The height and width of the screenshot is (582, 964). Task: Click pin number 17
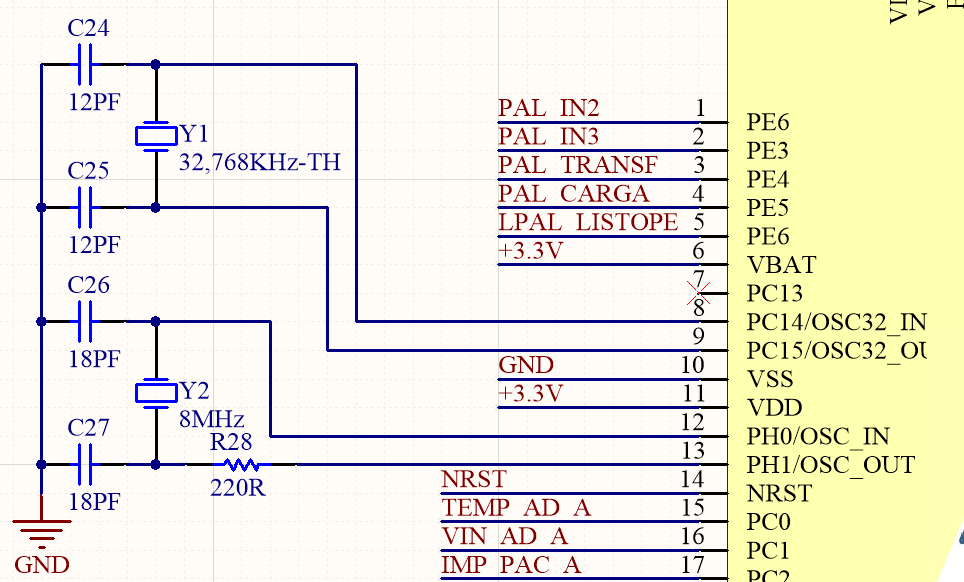(x=693, y=565)
